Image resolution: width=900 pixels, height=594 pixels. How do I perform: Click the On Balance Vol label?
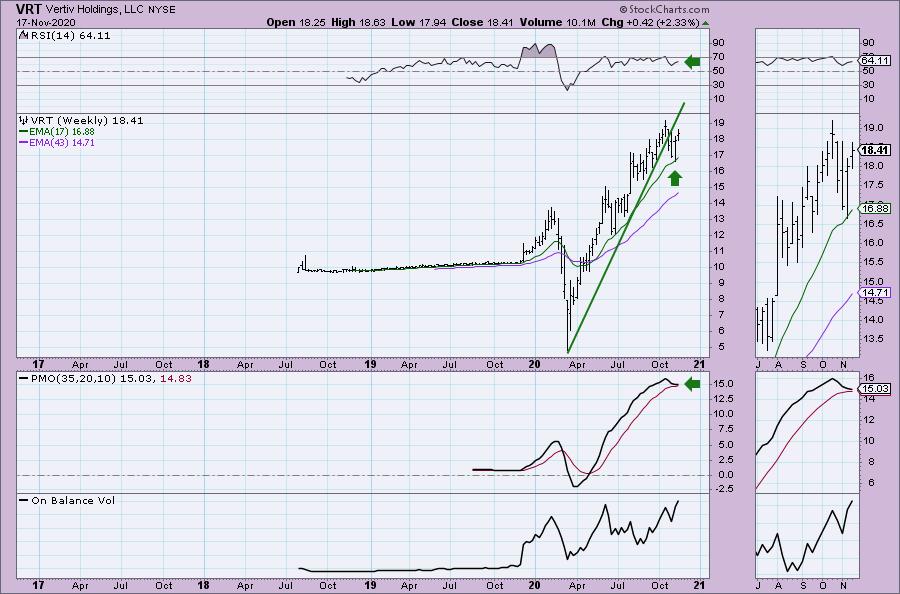(73, 500)
